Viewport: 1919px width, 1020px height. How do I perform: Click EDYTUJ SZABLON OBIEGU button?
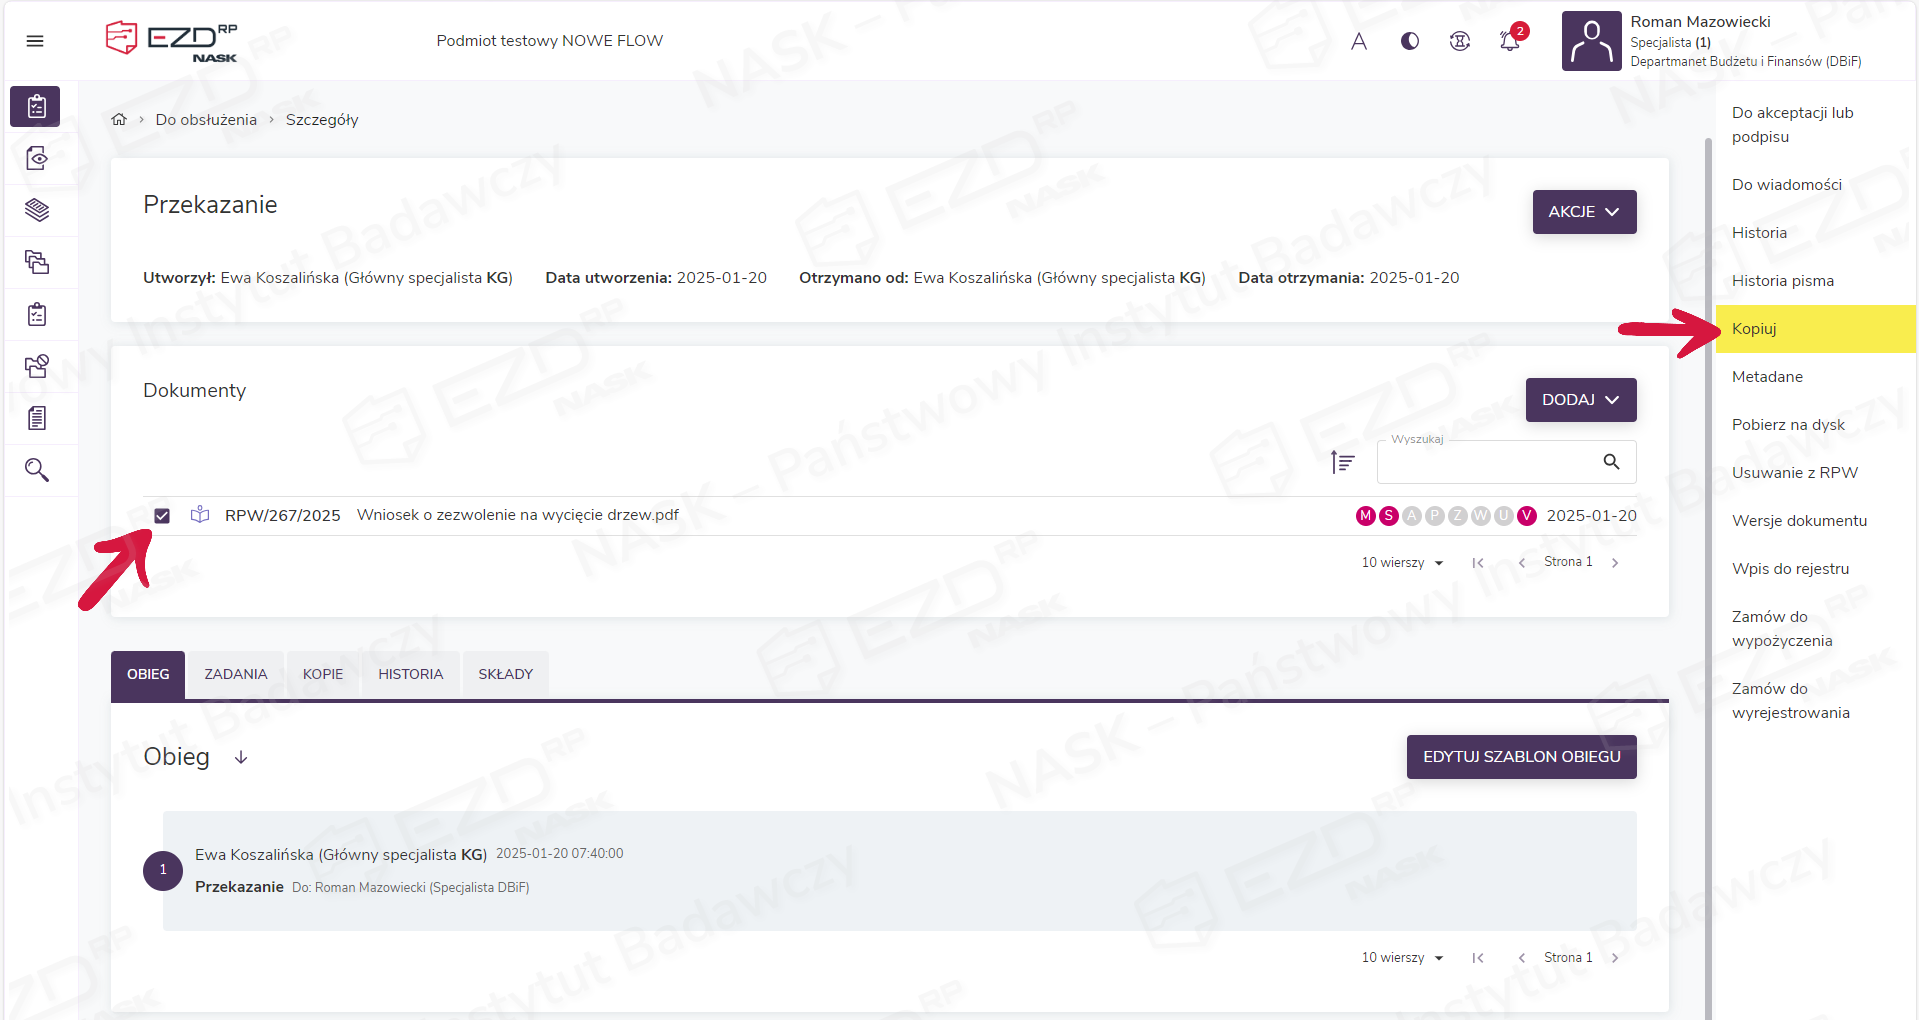click(1521, 757)
